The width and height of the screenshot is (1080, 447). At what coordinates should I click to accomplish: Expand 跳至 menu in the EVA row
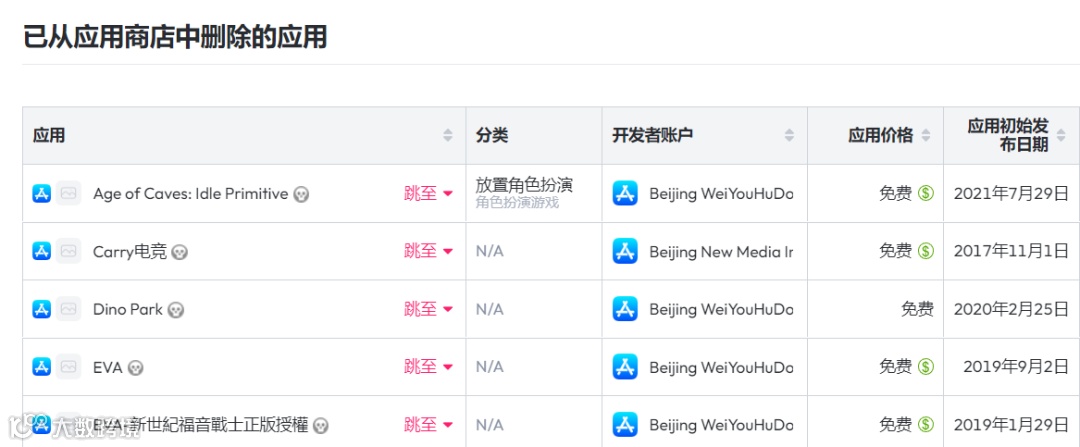coord(428,366)
